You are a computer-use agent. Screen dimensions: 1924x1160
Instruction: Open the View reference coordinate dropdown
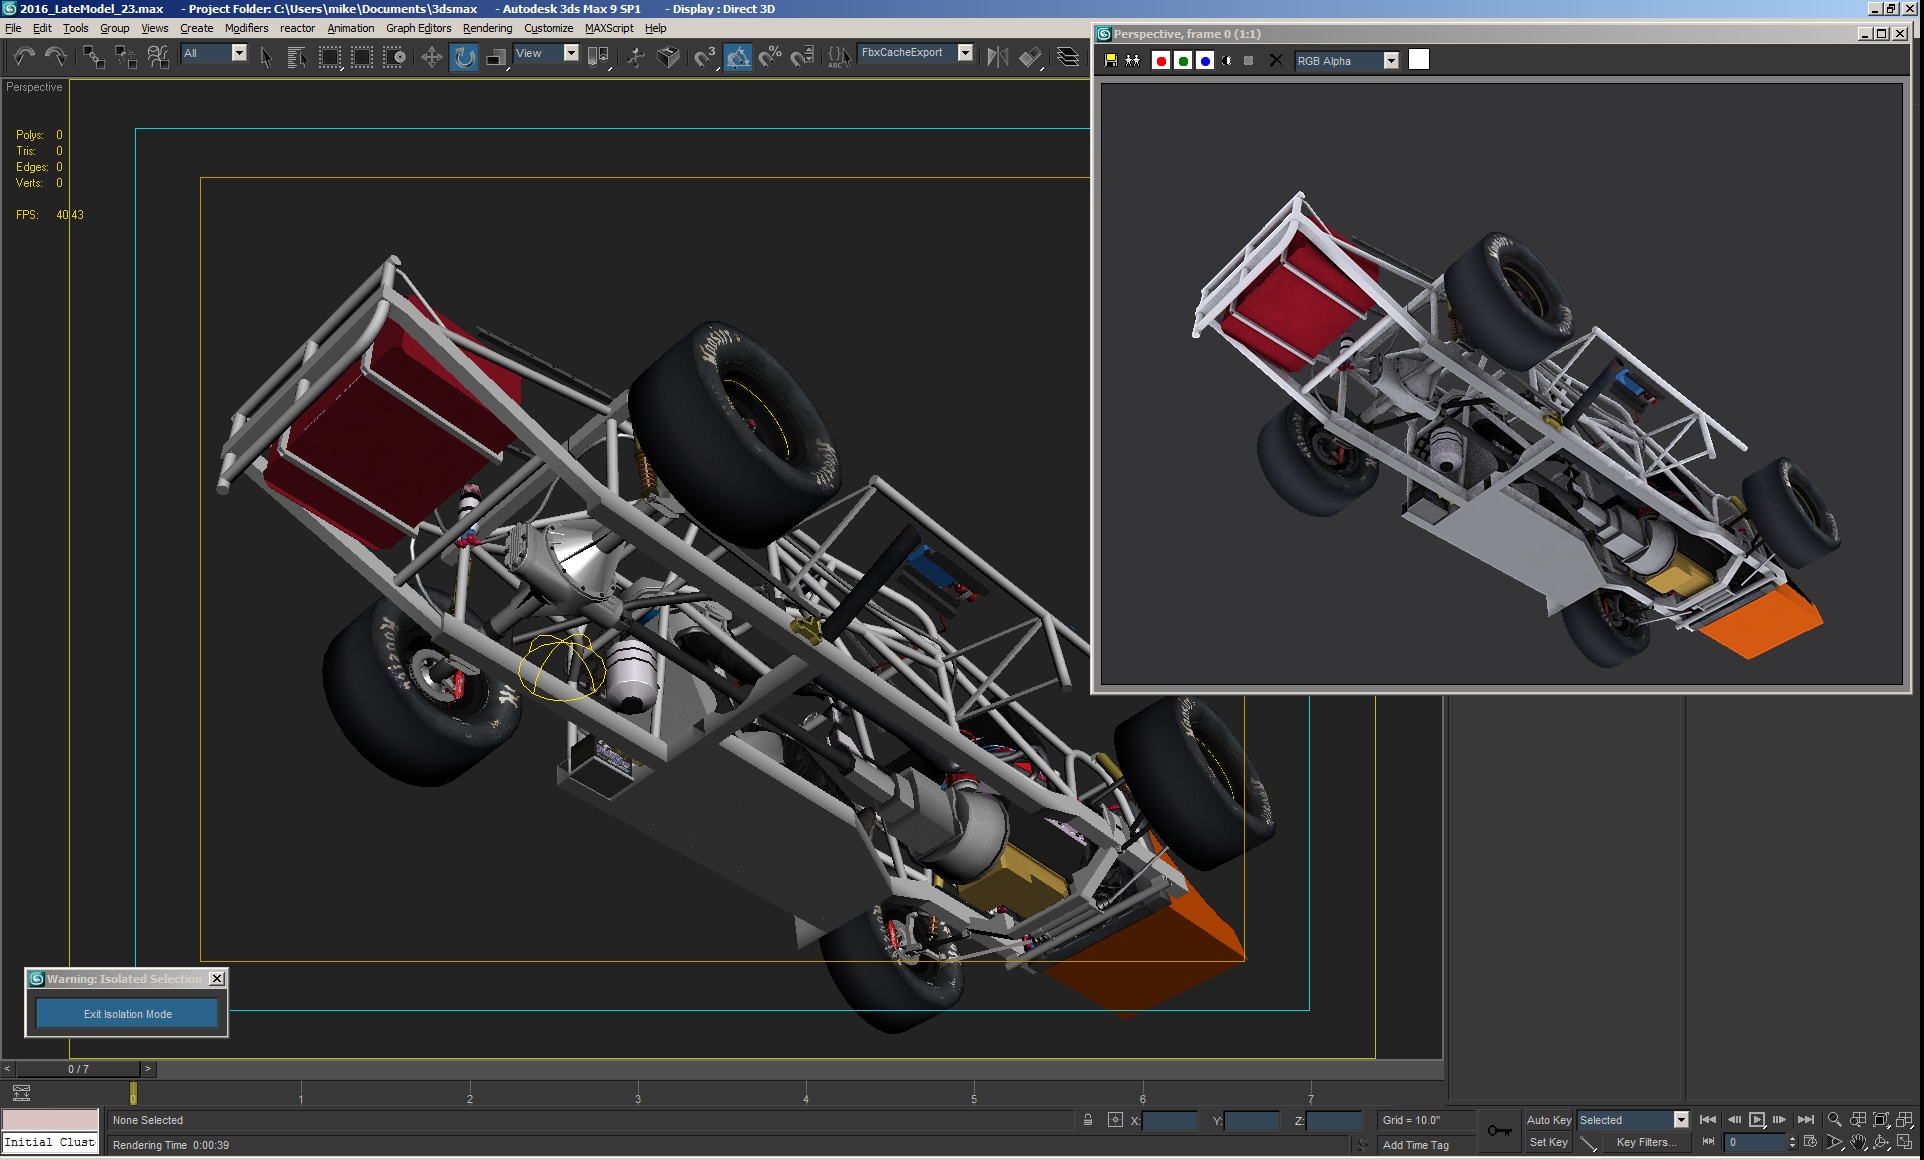(571, 53)
